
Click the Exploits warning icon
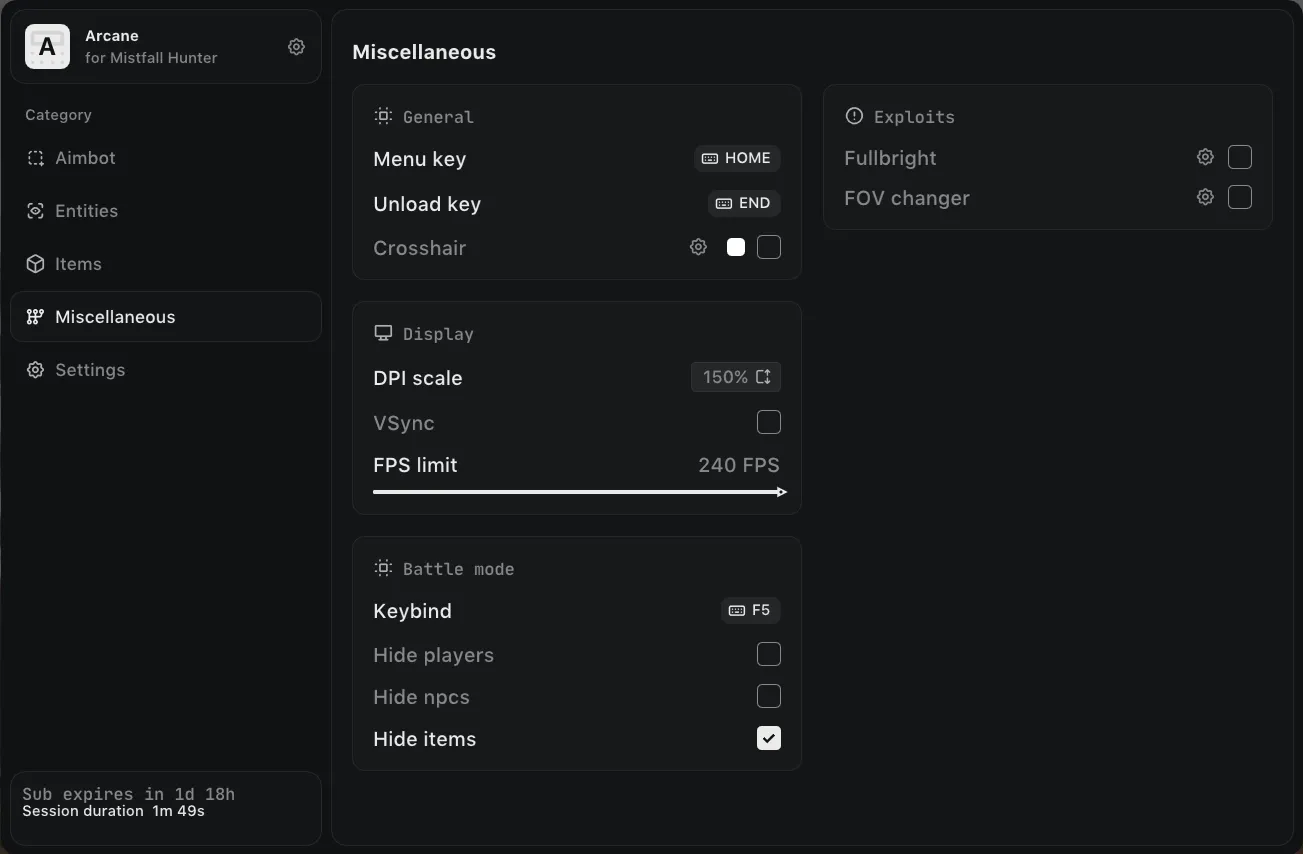click(854, 116)
